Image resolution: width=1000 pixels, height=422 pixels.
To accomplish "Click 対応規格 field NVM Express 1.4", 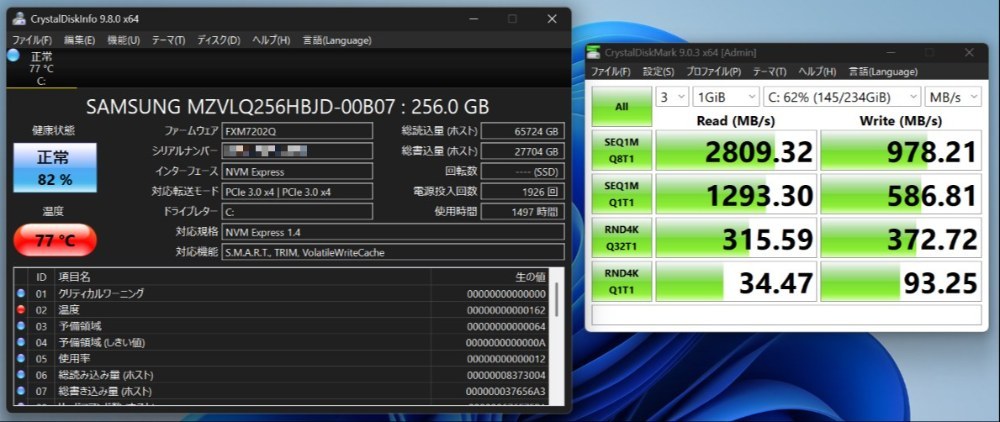I will click(393, 231).
